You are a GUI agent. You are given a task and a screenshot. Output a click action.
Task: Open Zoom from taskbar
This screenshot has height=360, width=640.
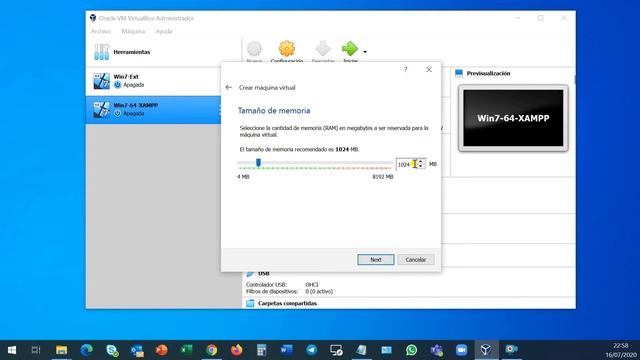click(x=461, y=350)
